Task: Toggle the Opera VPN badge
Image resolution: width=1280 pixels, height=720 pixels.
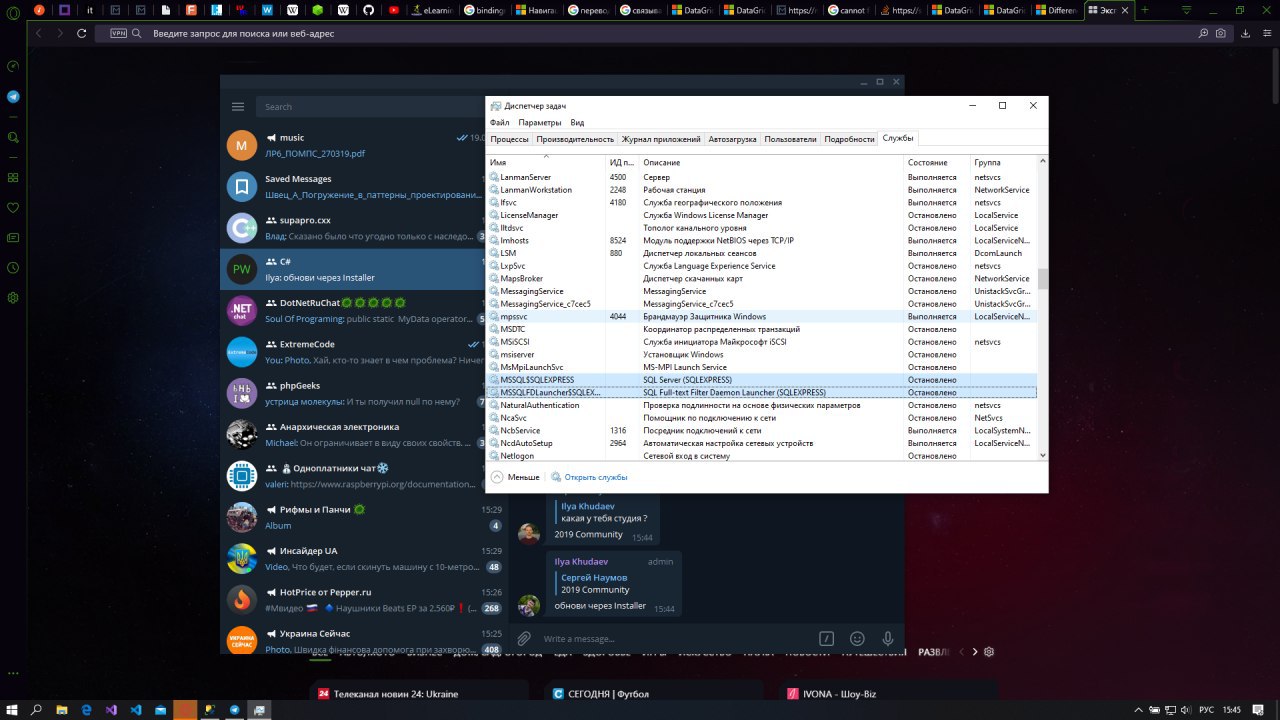Action: click(119, 33)
